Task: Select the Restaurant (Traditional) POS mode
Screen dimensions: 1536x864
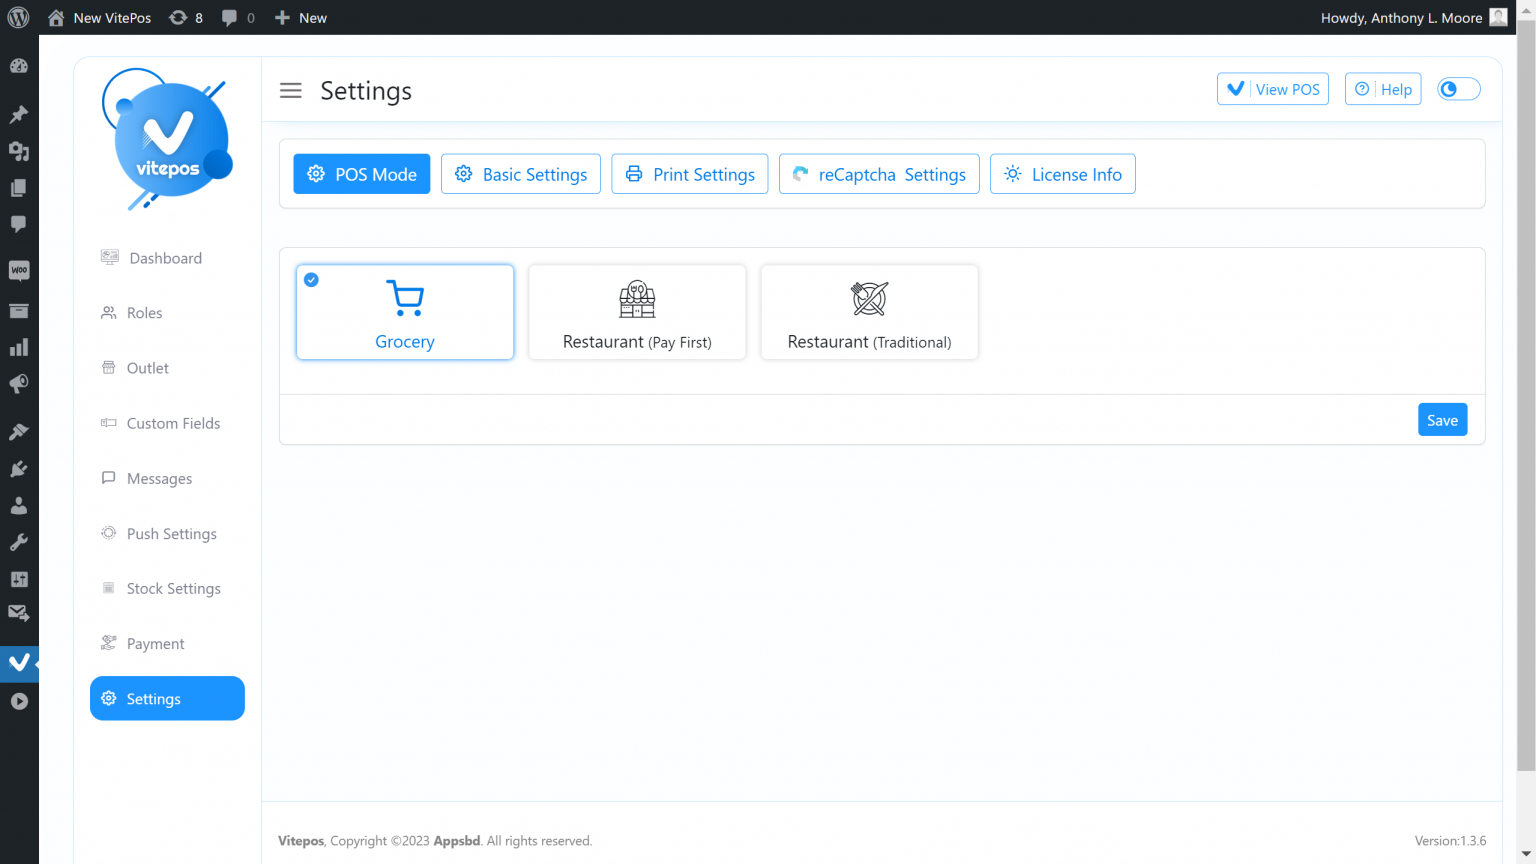Action: [x=869, y=311]
